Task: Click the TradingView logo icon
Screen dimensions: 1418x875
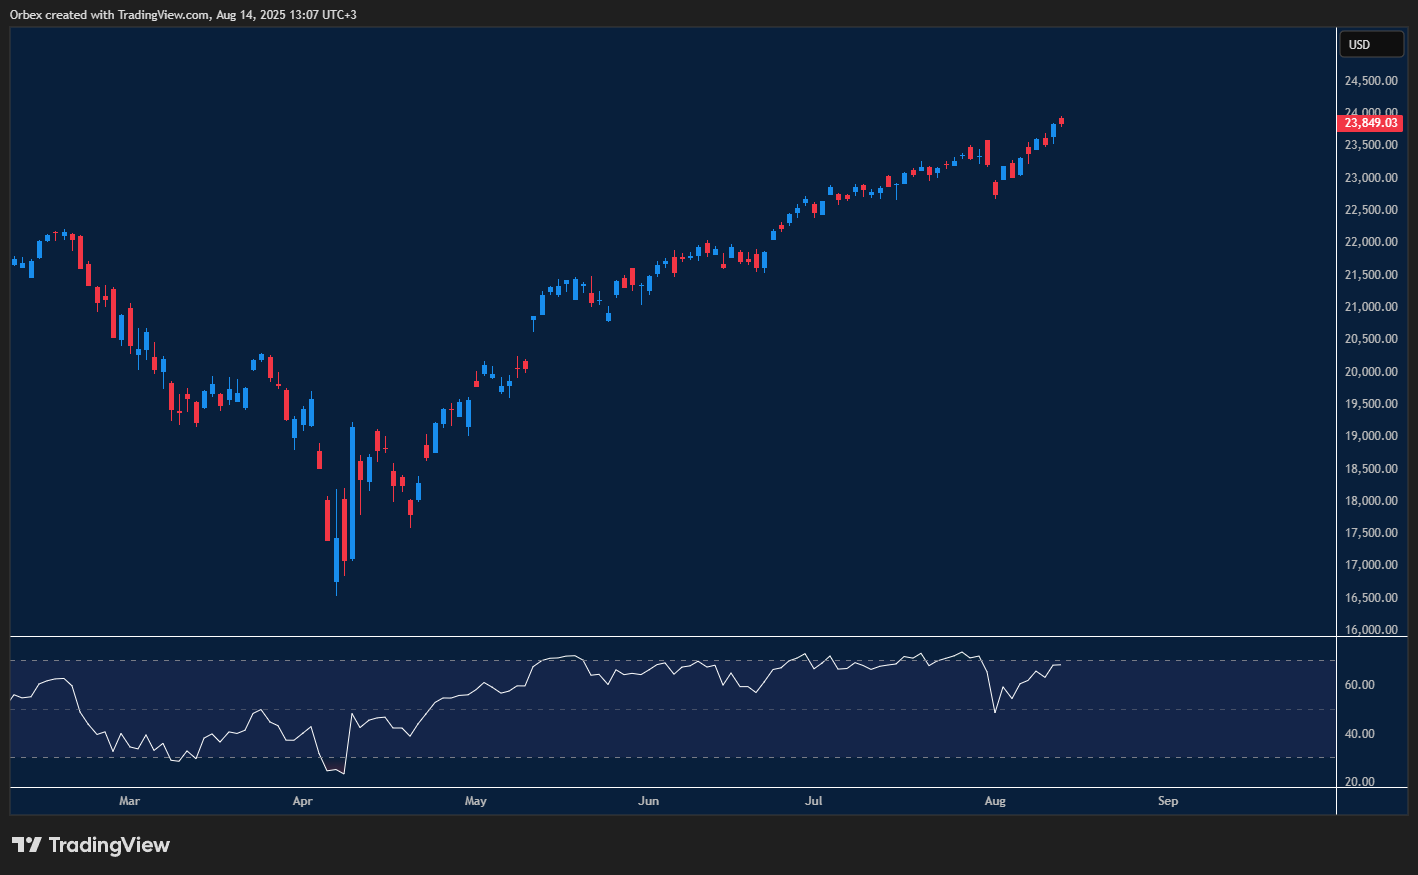Action: point(27,845)
